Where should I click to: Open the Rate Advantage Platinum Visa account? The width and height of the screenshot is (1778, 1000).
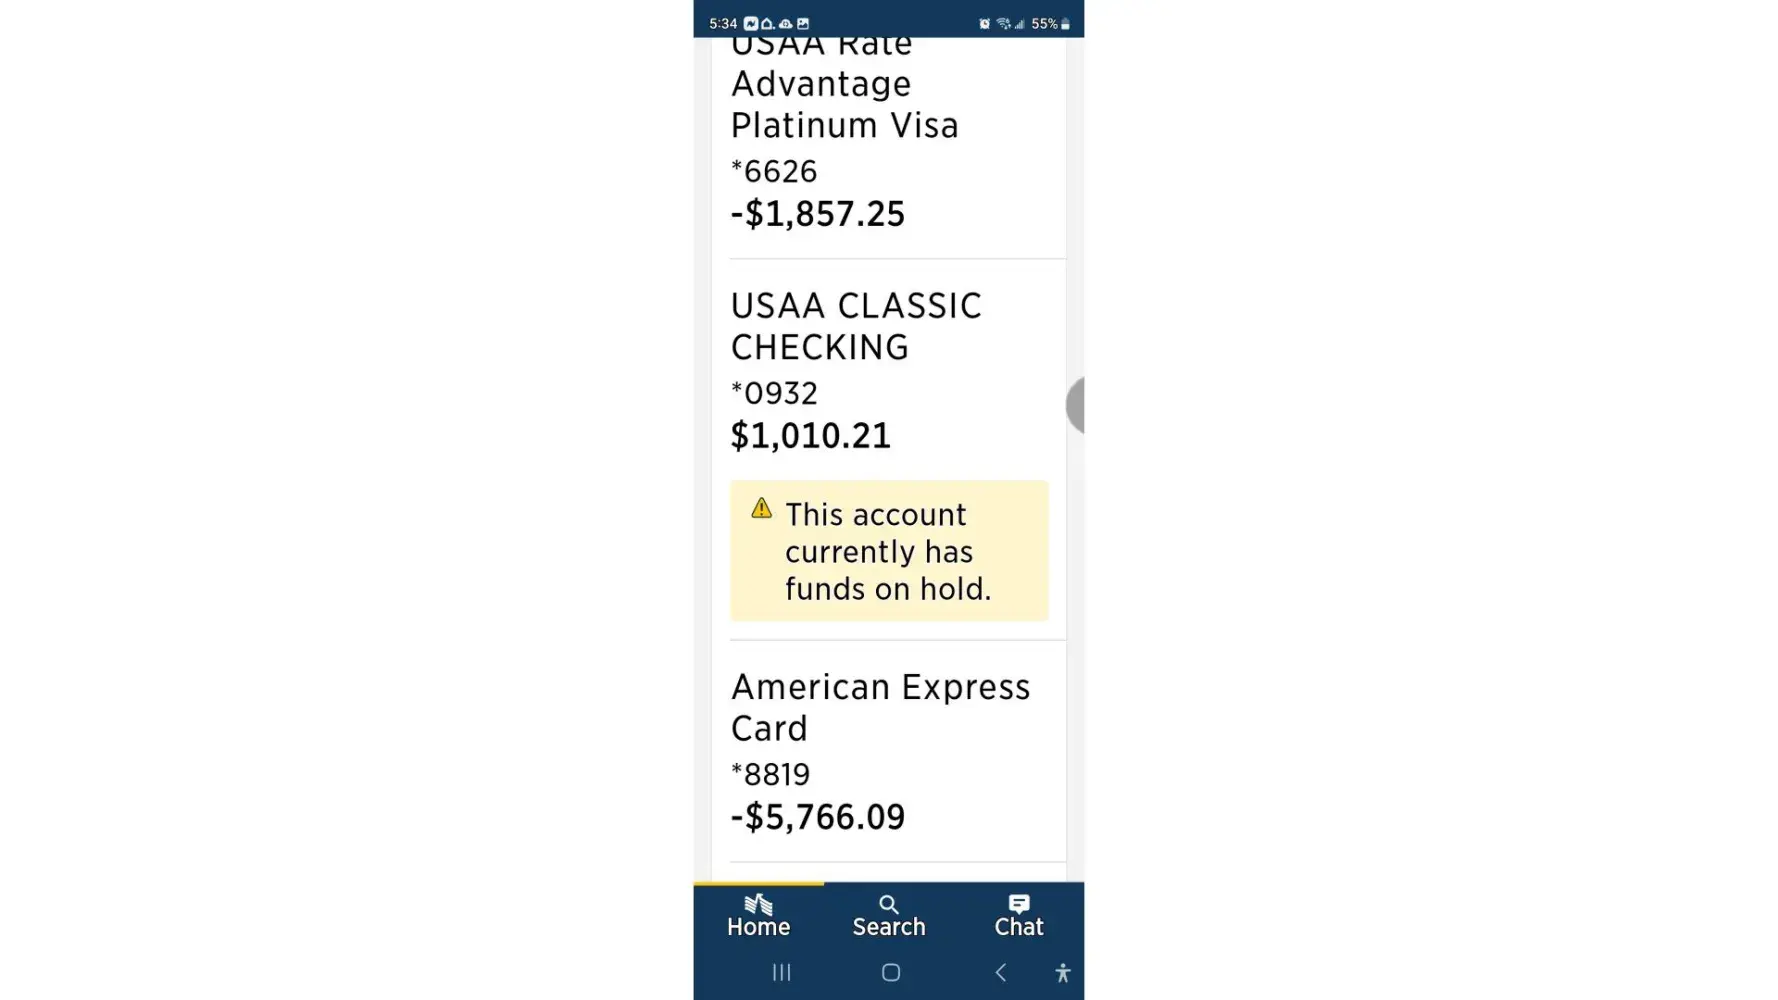pos(845,104)
